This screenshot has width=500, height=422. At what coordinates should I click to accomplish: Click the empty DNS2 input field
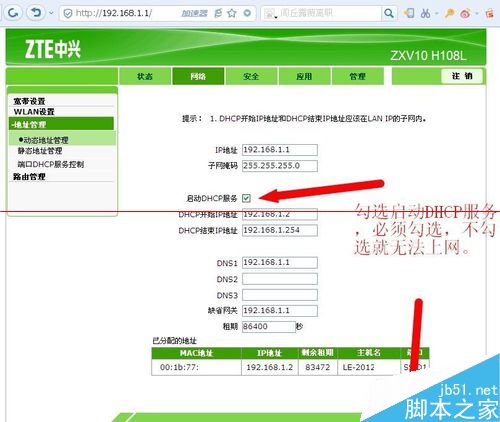(280, 279)
